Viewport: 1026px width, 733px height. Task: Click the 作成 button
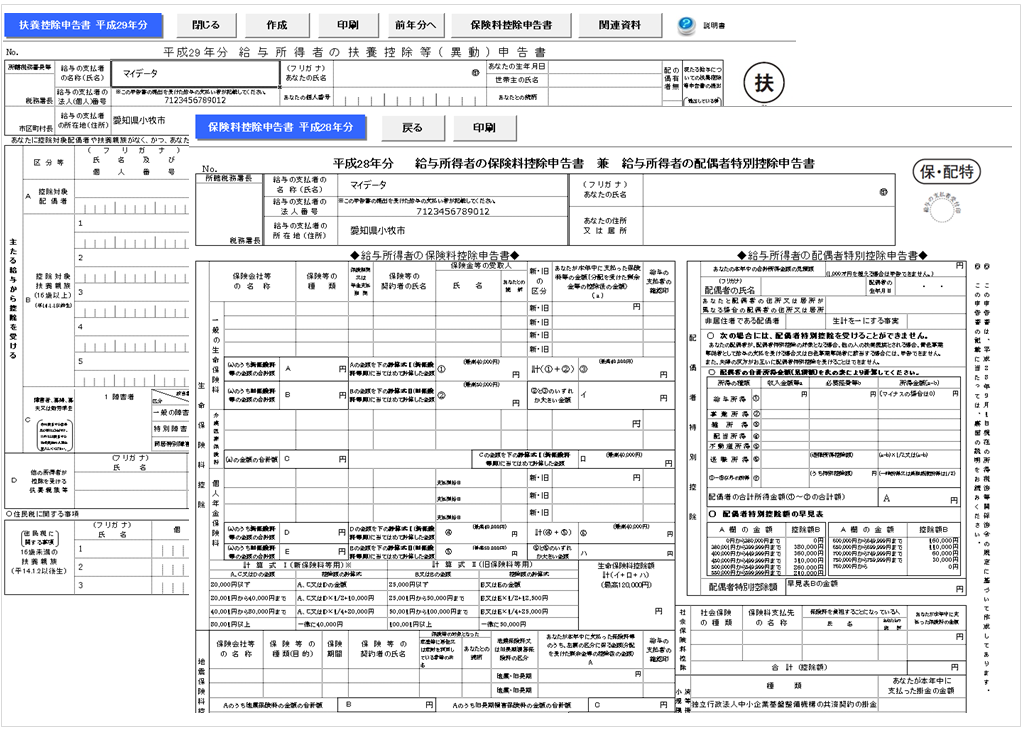pos(277,26)
